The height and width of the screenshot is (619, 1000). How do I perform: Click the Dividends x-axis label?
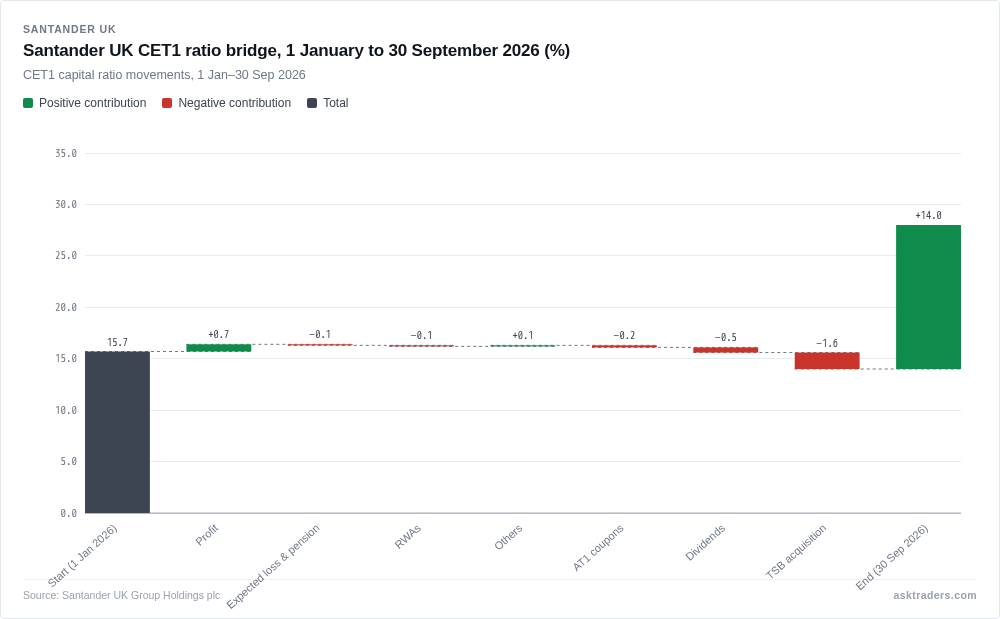(705, 543)
